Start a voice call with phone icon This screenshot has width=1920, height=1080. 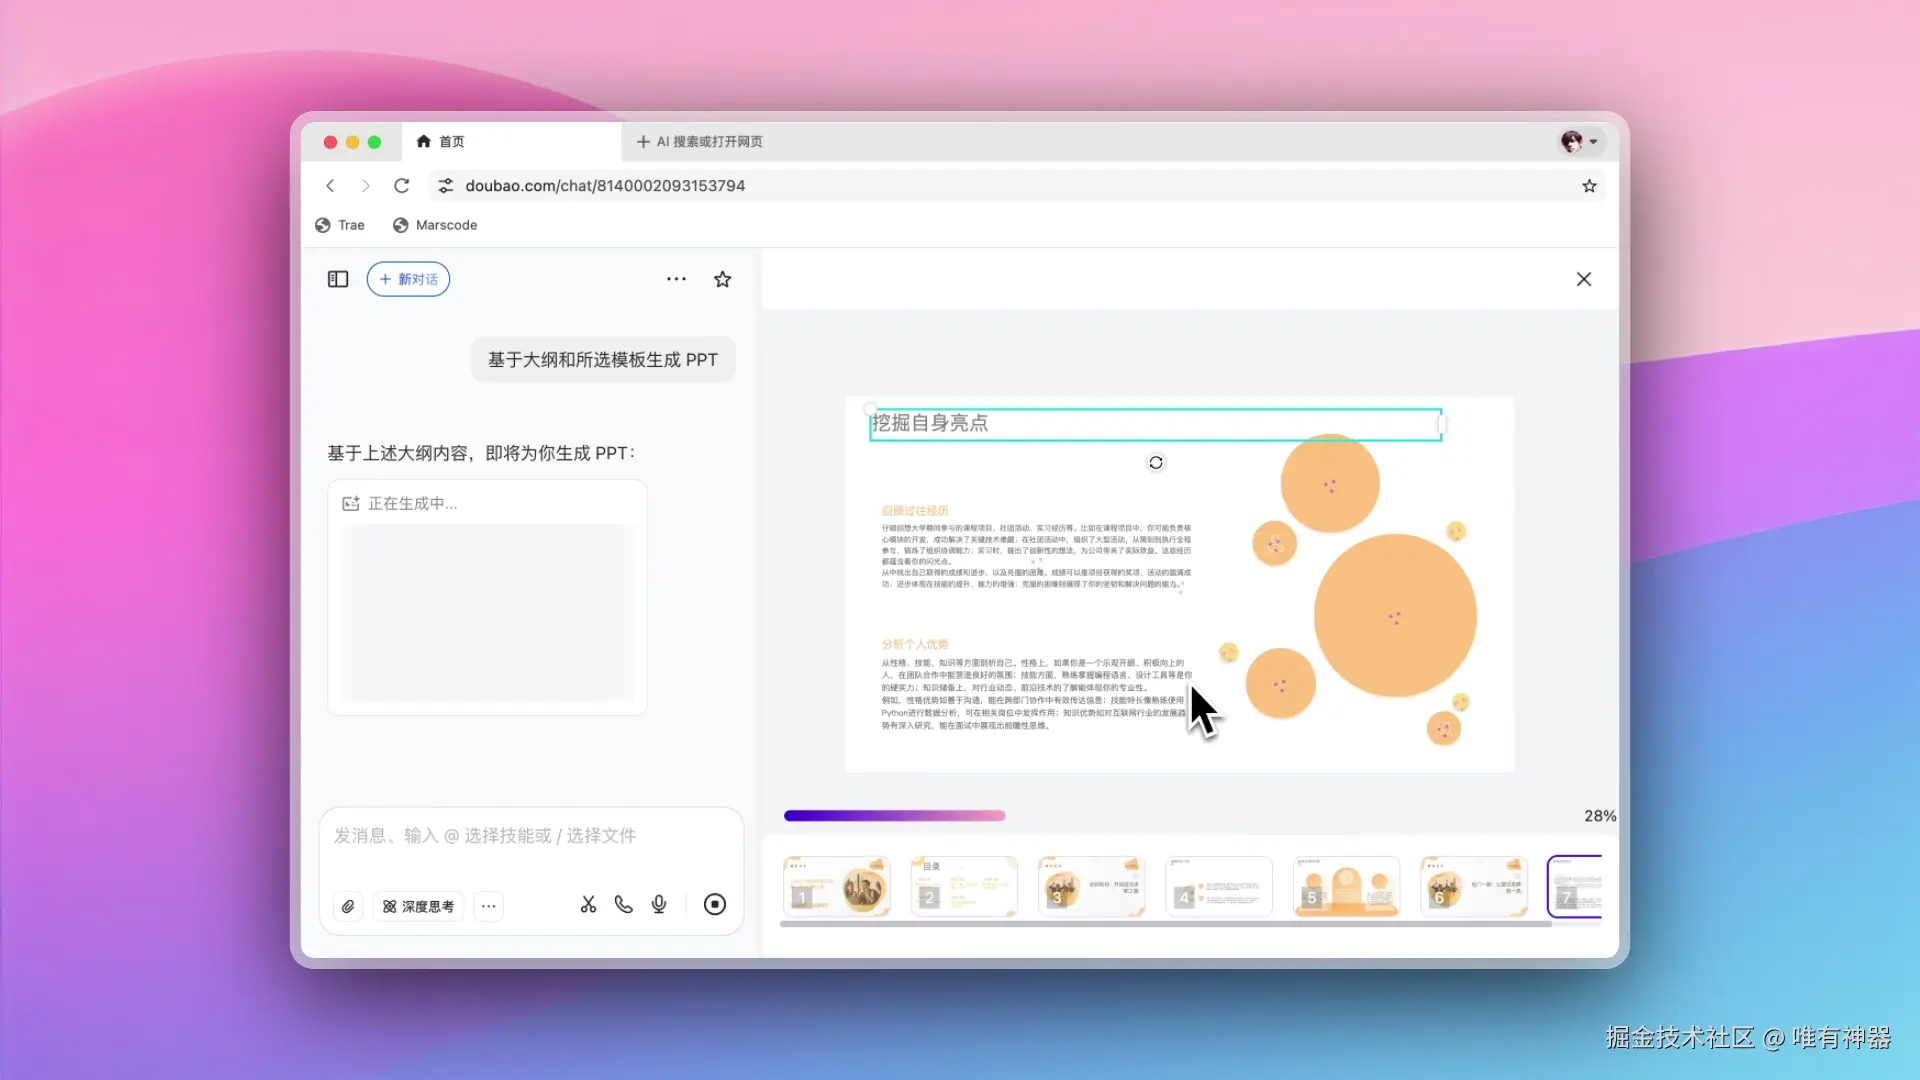coord(623,904)
